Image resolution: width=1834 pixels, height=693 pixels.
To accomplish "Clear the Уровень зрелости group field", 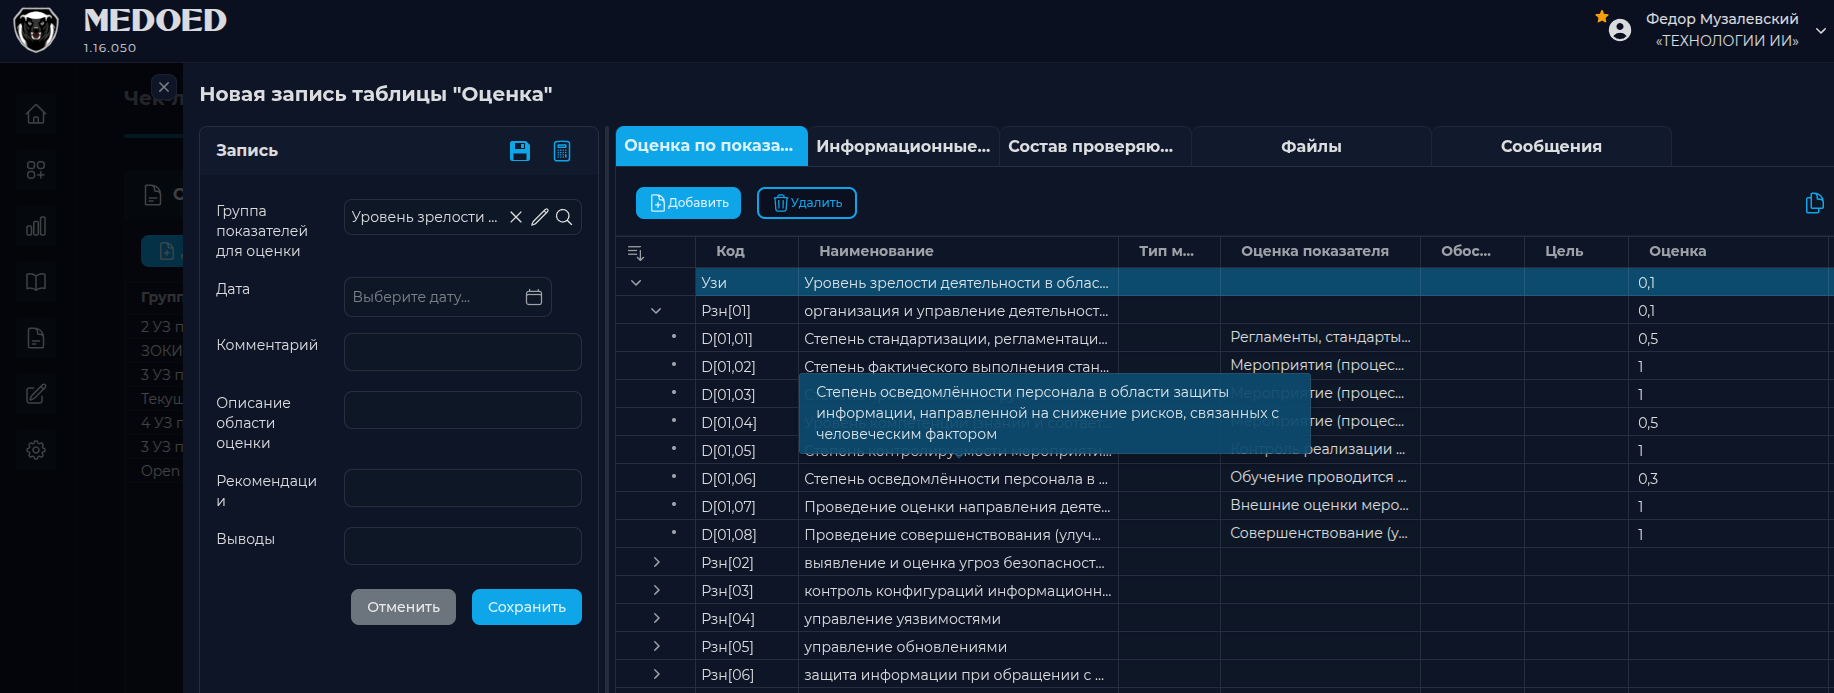I will click(516, 217).
